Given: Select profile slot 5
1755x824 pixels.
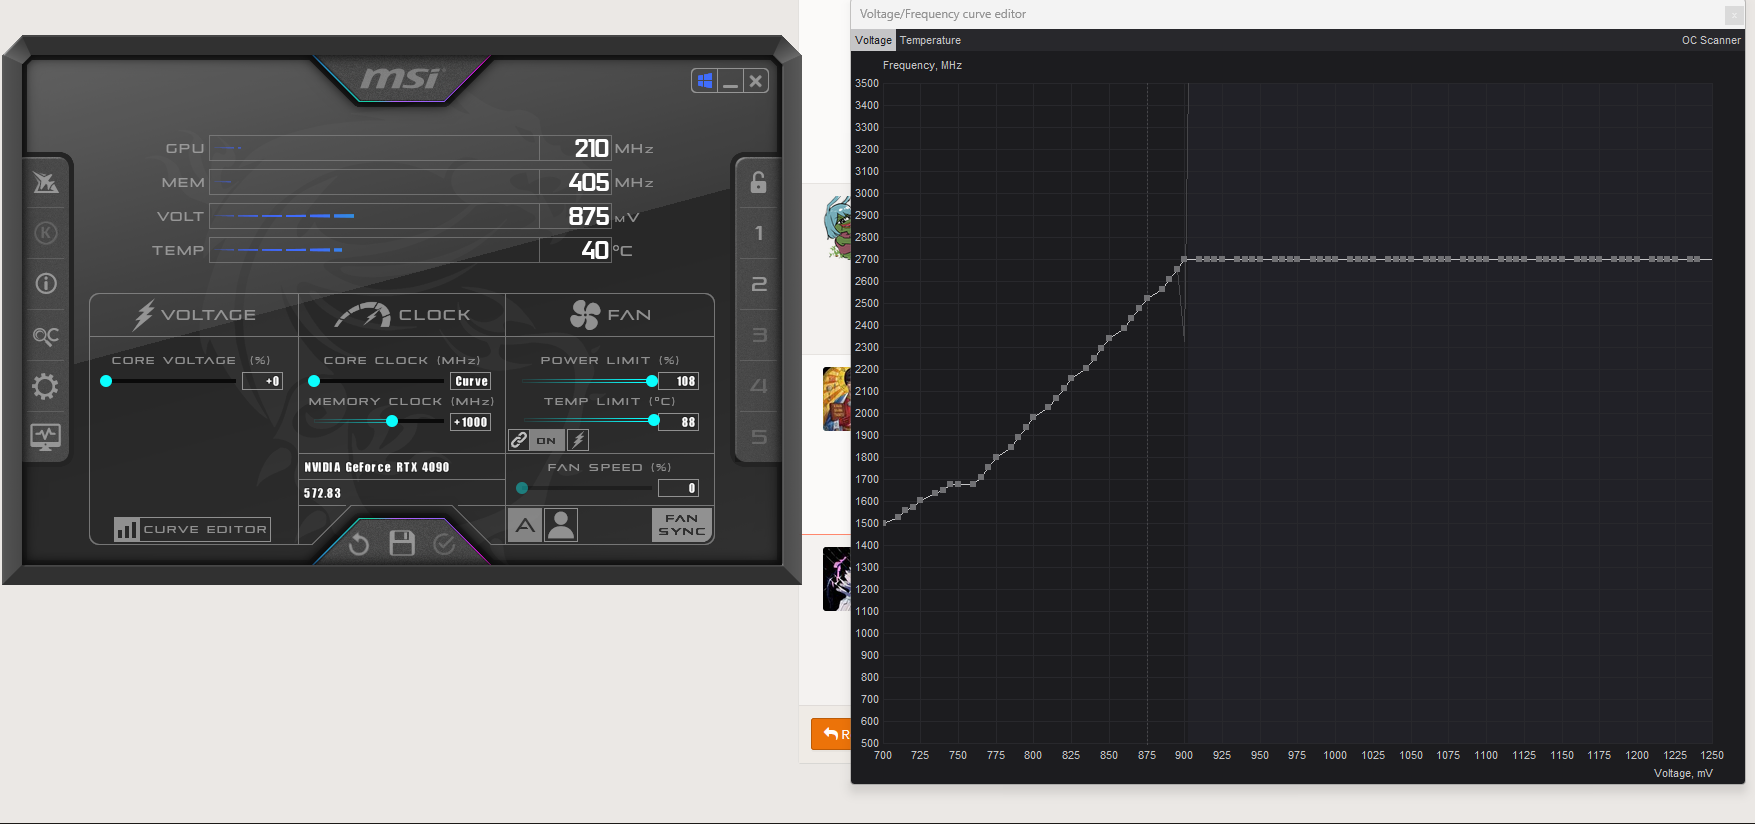Looking at the screenshot, I should point(758,437).
